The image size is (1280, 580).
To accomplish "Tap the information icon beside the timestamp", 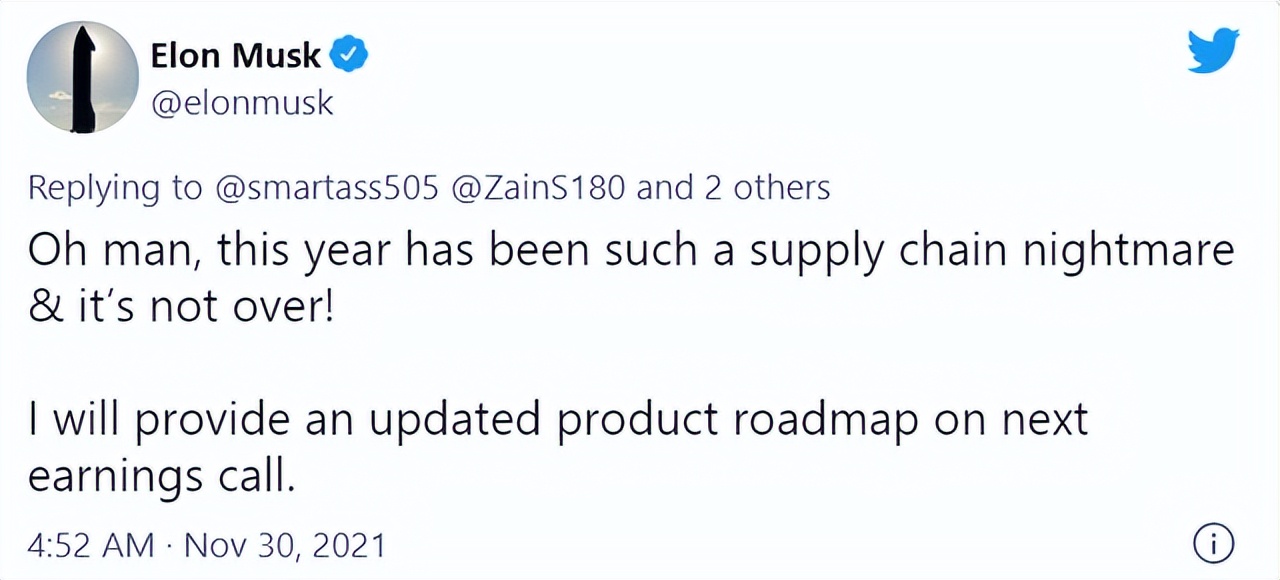I will 1216,544.
